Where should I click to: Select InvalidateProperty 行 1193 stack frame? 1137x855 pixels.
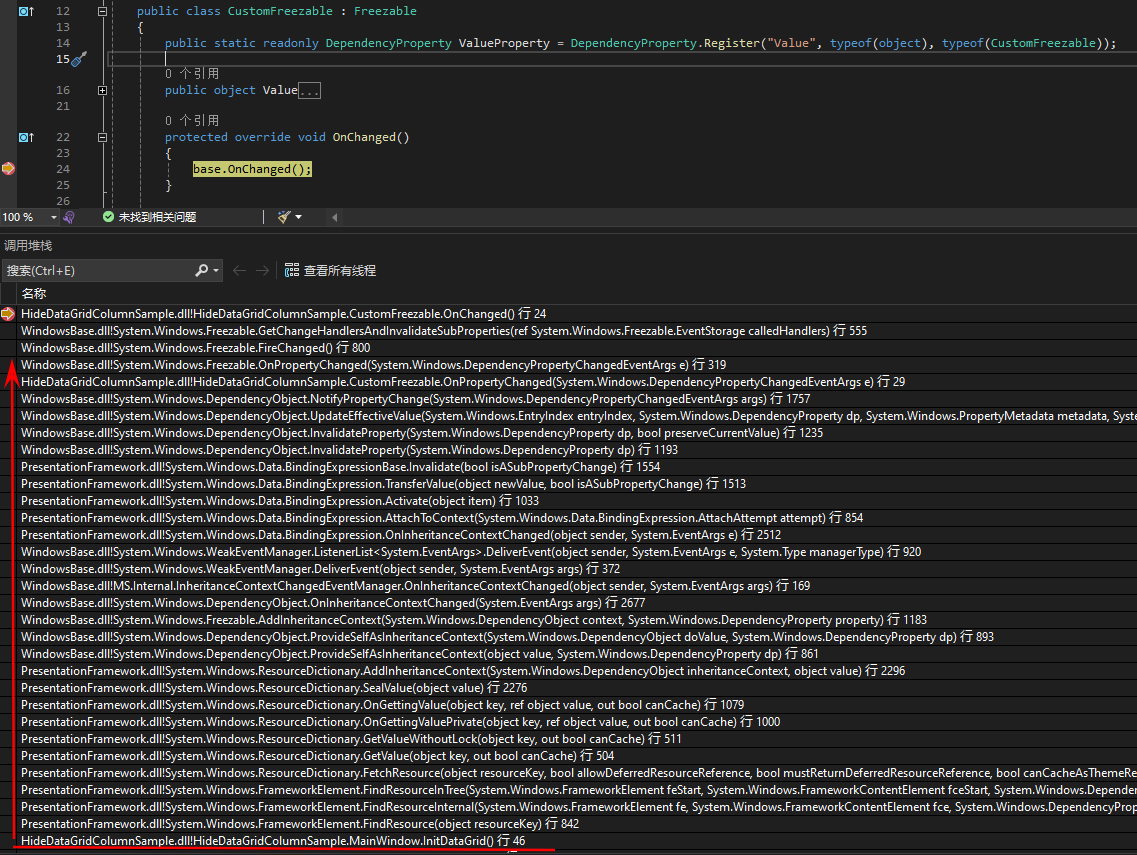pos(350,450)
